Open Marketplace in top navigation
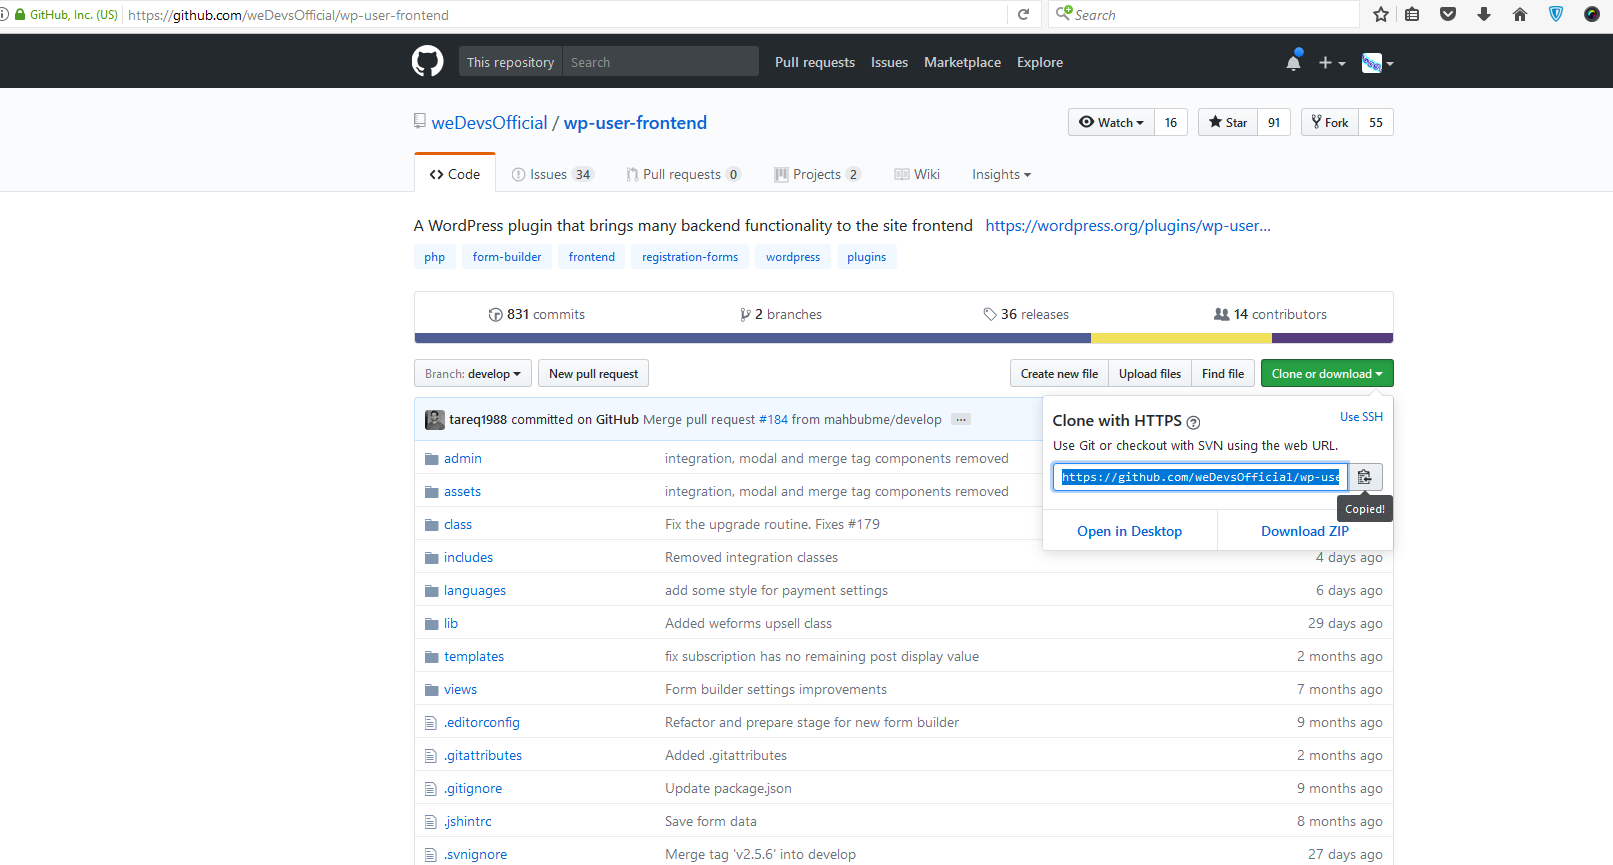Screen dimensions: 1613x865 (962, 62)
